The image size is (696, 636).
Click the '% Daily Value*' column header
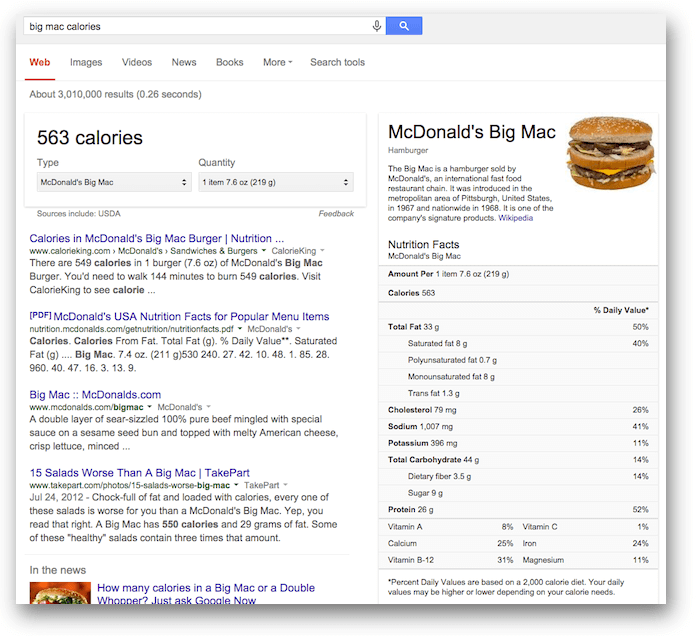click(621, 310)
